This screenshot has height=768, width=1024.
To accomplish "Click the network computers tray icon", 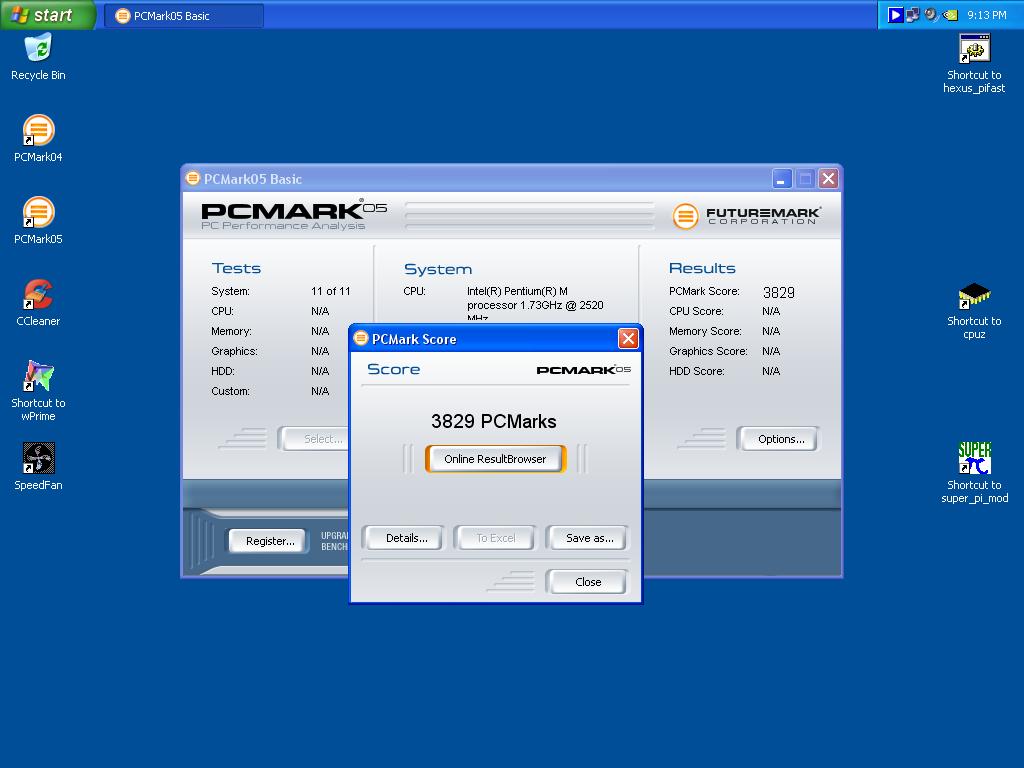I will tap(912, 15).
